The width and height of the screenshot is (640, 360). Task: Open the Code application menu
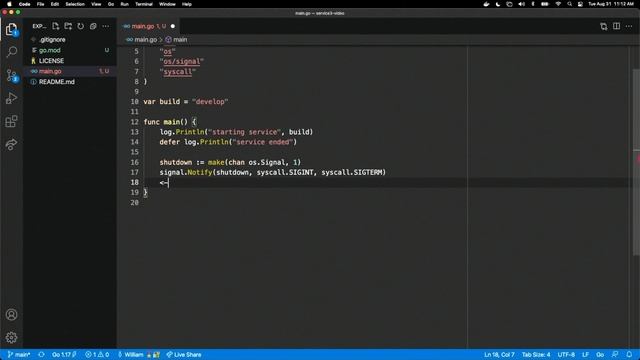24,4
